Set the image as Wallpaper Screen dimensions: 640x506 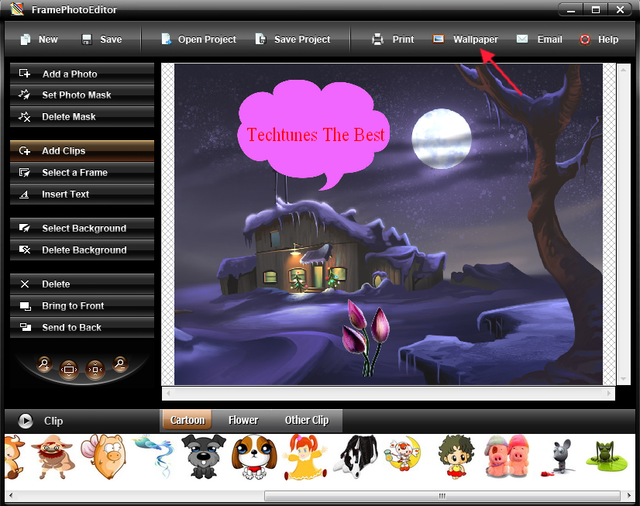pyautogui.click(x=465, y=40)
